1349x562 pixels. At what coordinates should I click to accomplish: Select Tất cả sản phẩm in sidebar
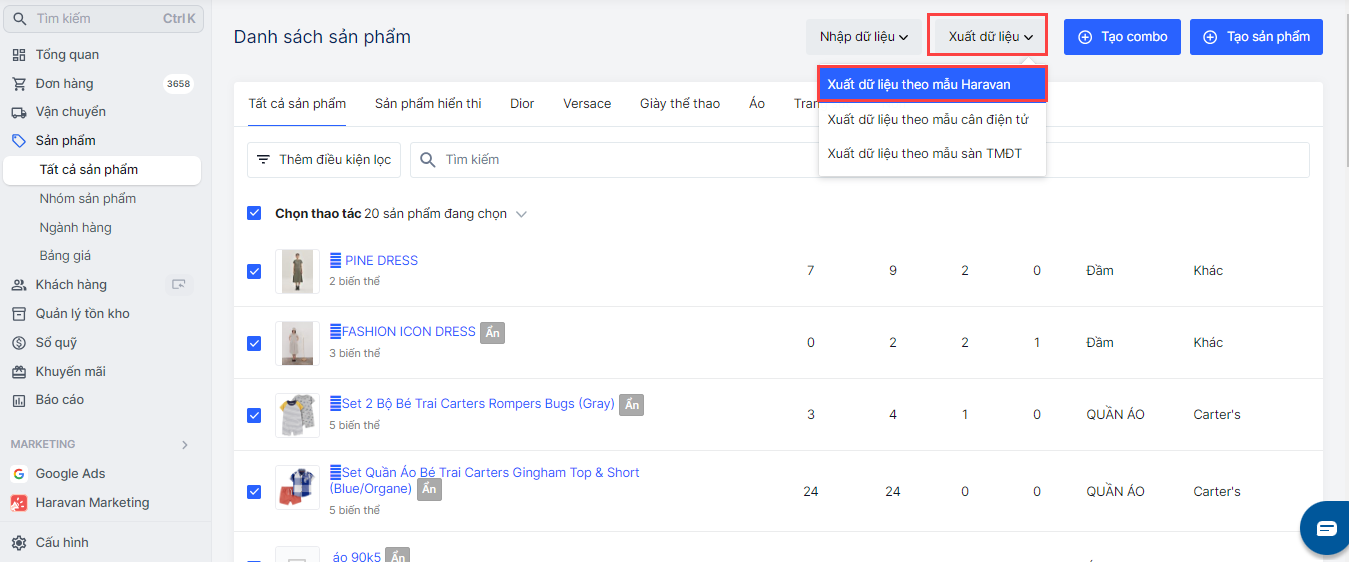102,170
